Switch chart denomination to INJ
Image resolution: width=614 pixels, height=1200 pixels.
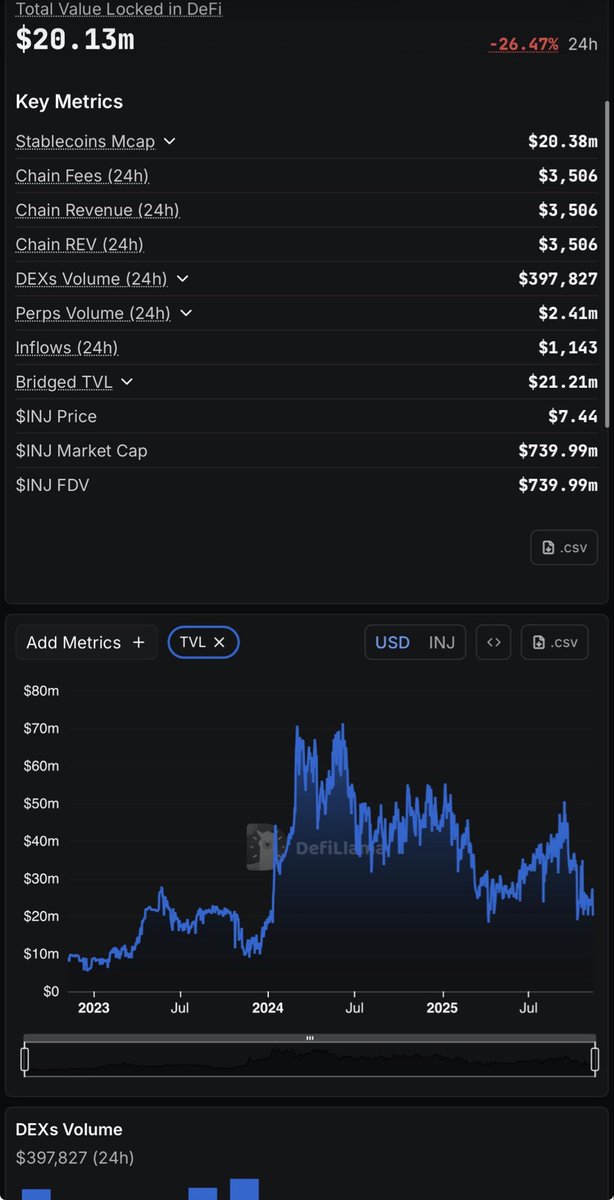point(442,642)
